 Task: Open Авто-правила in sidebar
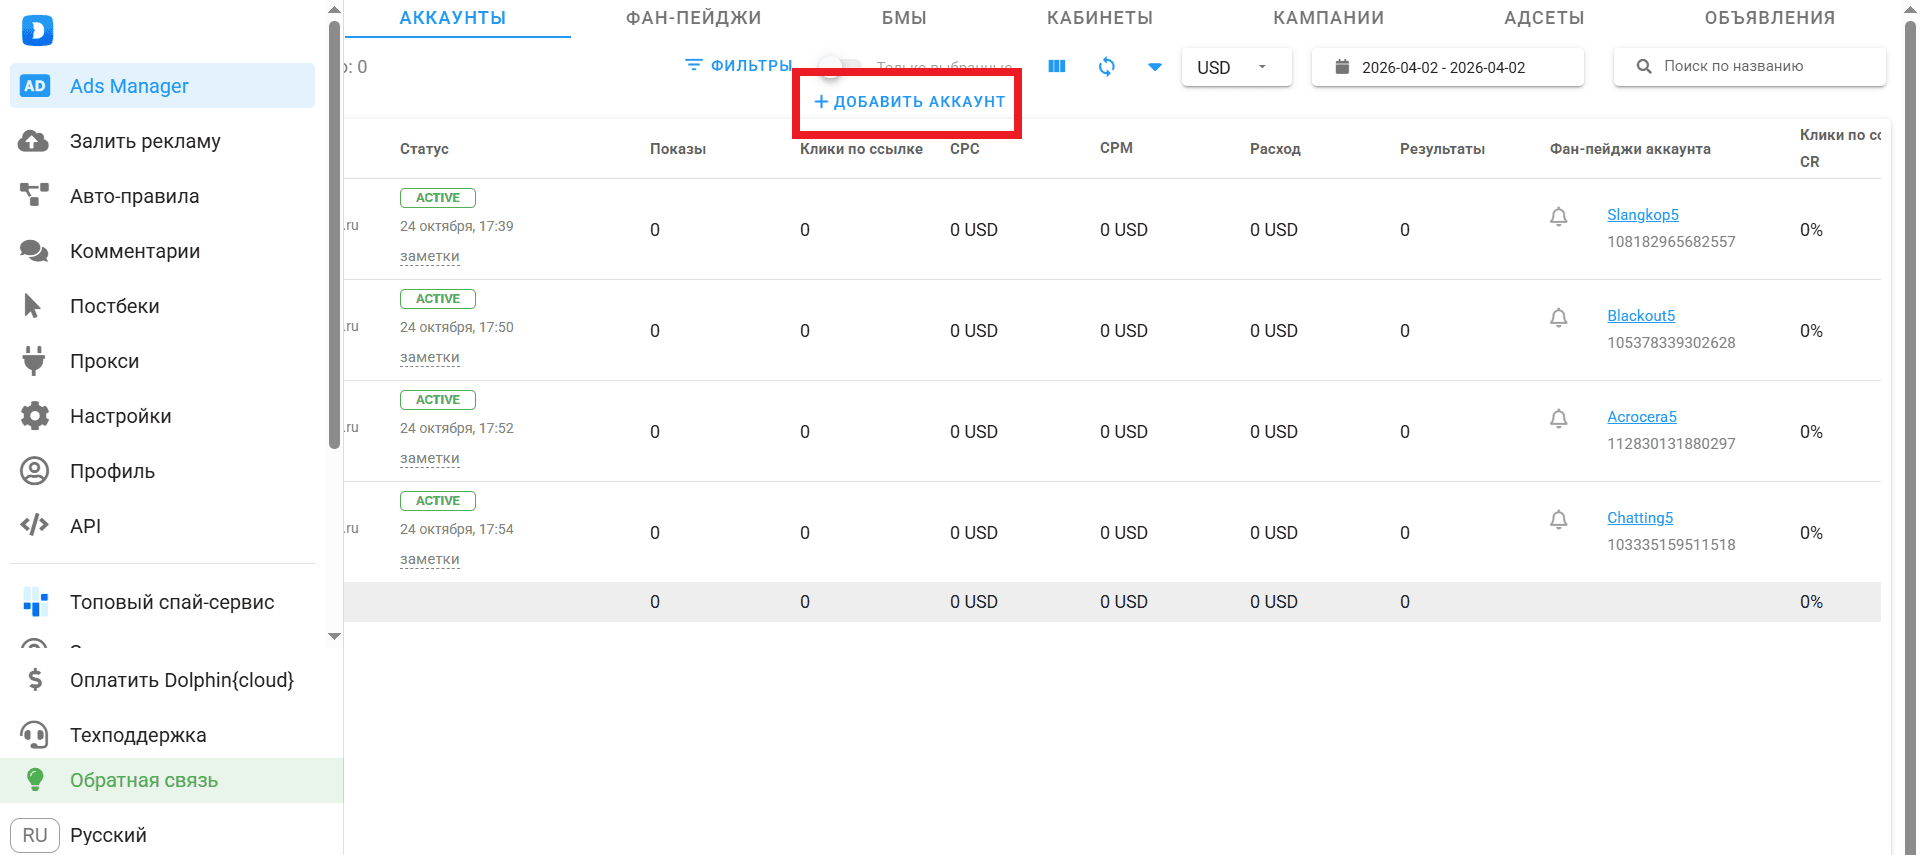(x=134, y=196)
